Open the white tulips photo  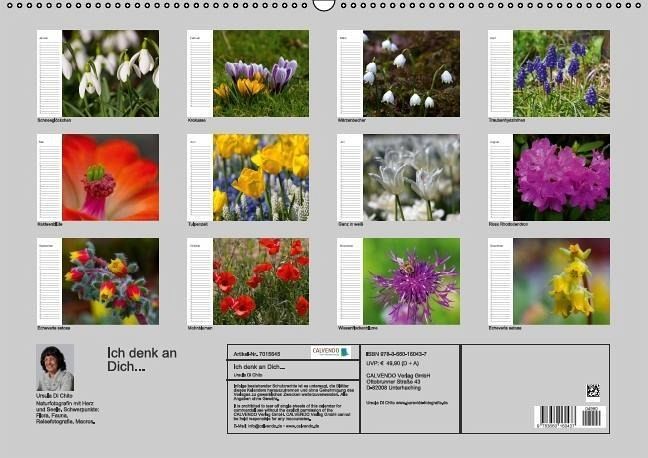click(x=411, y=177)
